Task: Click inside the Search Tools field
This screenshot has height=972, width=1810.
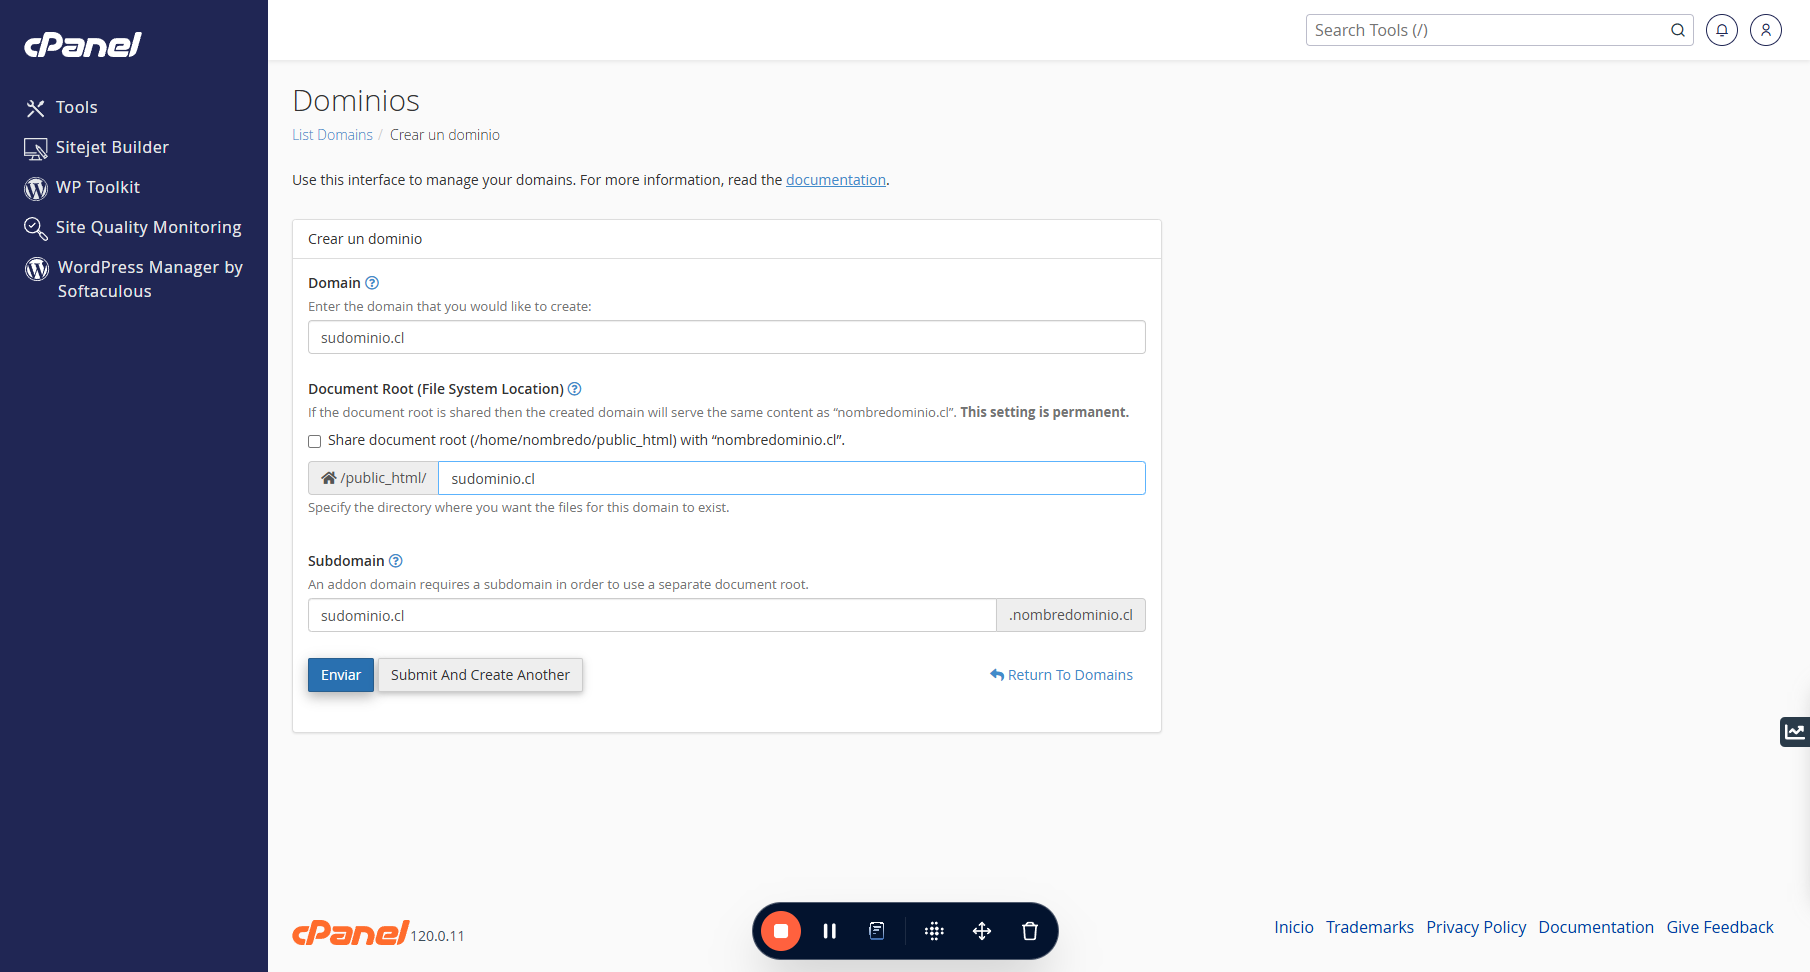Action: 1486,30
